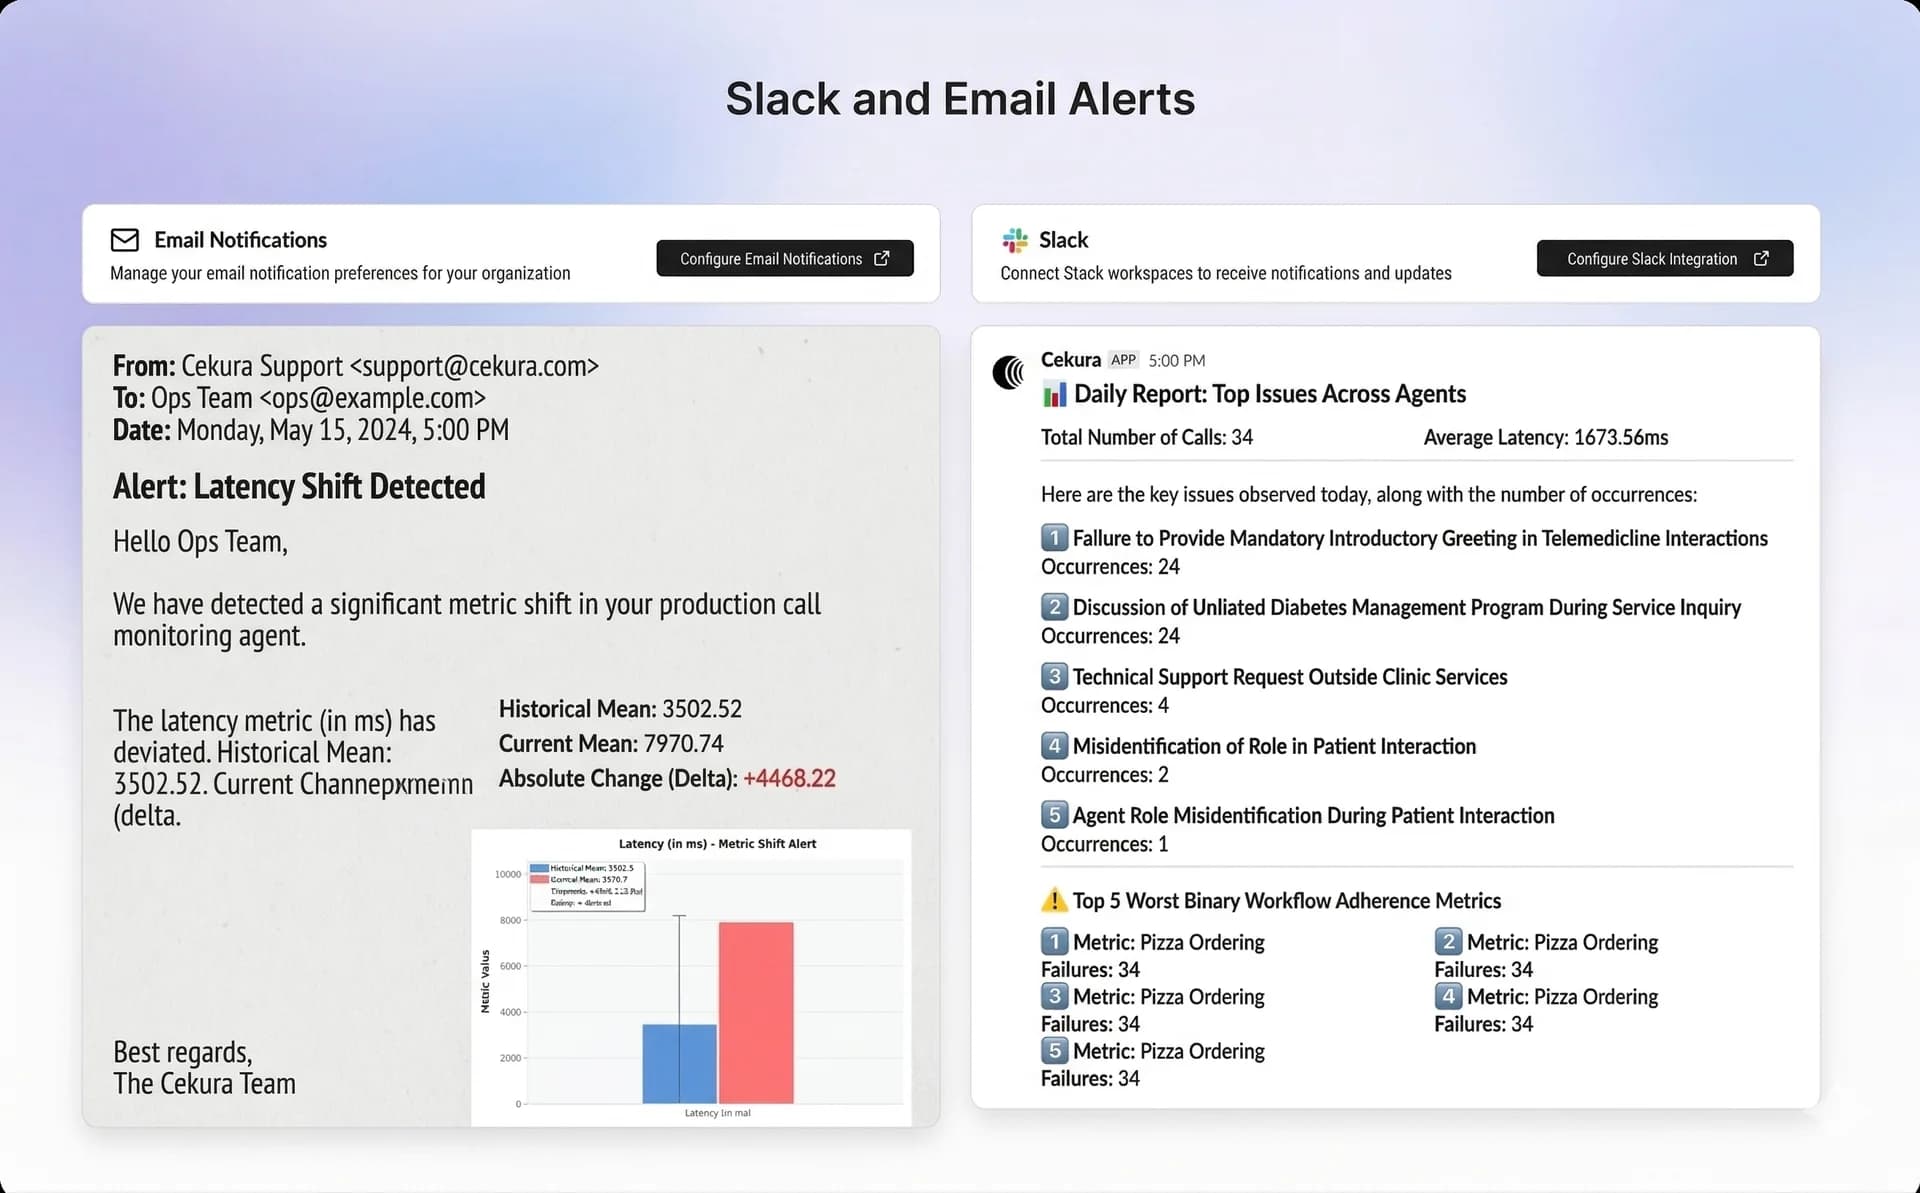This screenshot has height=1193, width=1920.
Task: Click the number 5 badge beside Agent Role Misidentification
Action: (1054, 815)
